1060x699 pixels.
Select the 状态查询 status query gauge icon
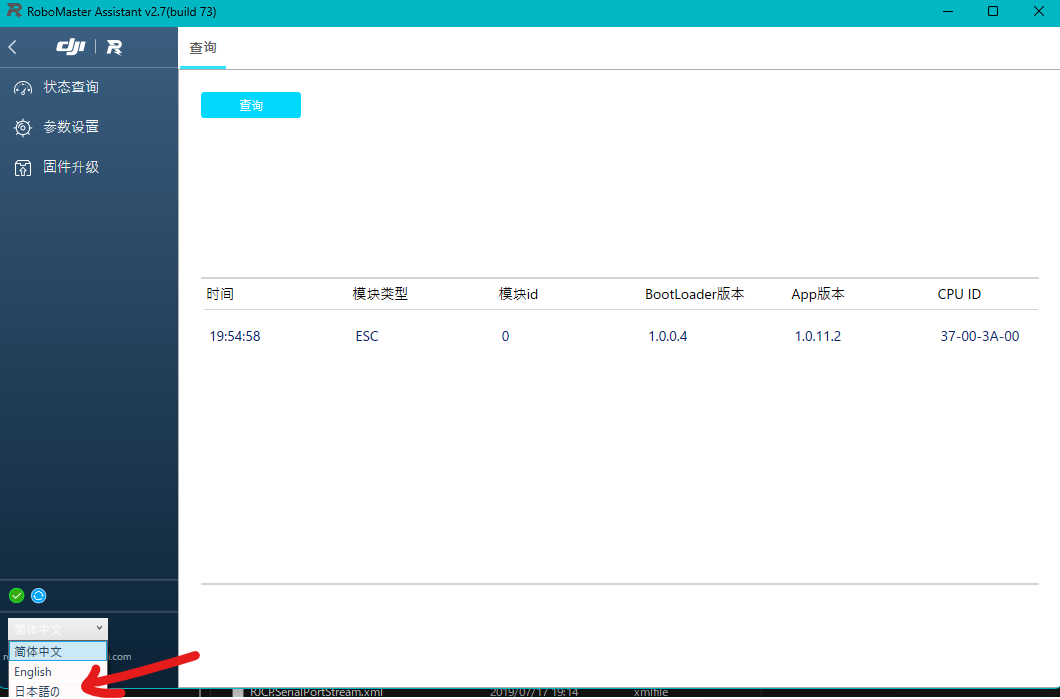(22, 86)
